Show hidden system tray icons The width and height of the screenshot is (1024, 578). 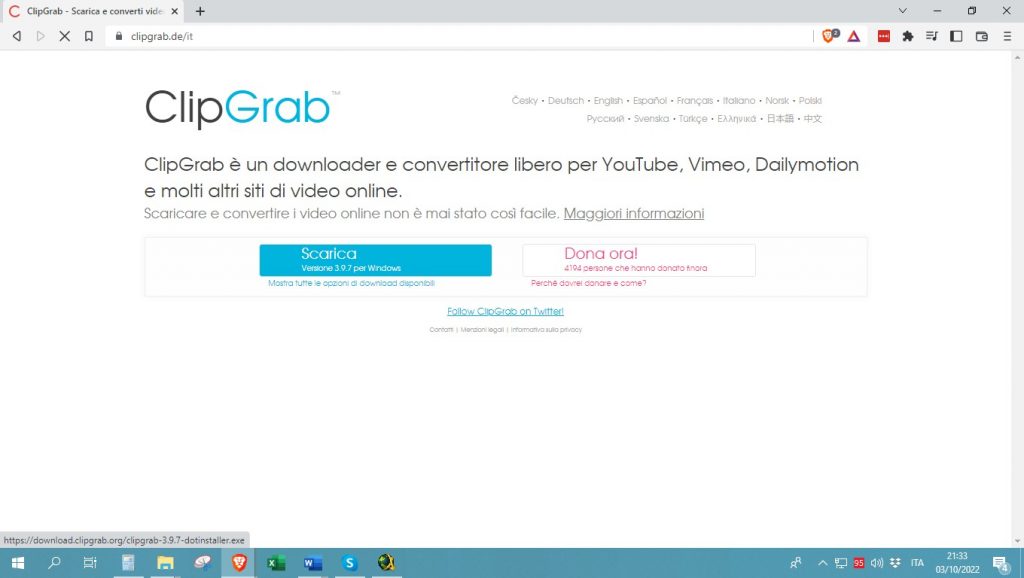pyautogui.click(x=822, y=563)
